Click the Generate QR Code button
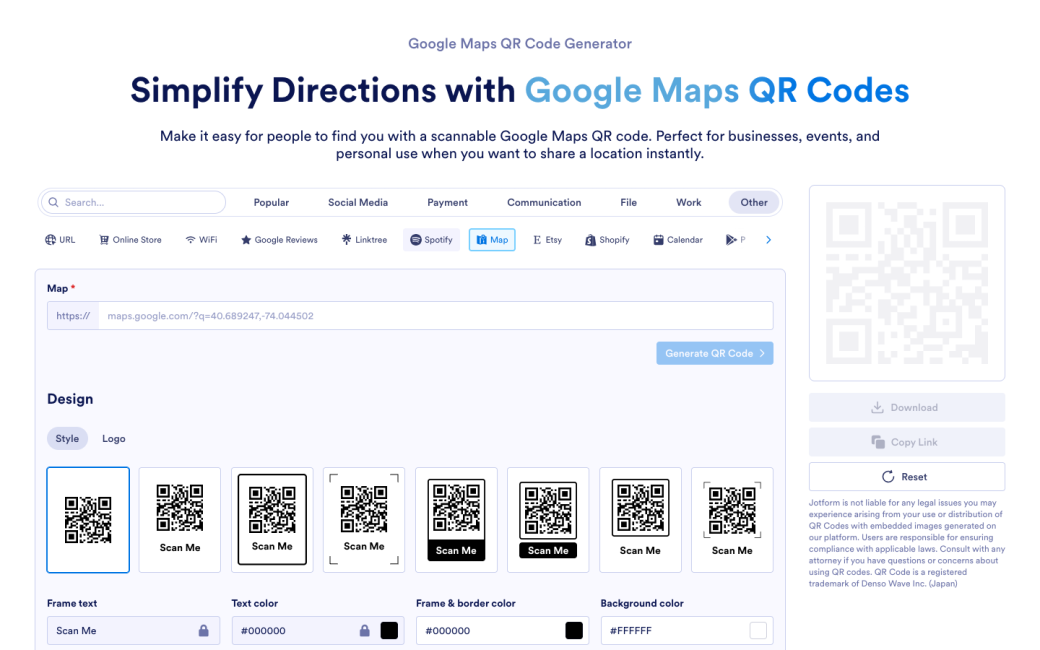This screenshot has height=650, width=1040. pos(715,354)
